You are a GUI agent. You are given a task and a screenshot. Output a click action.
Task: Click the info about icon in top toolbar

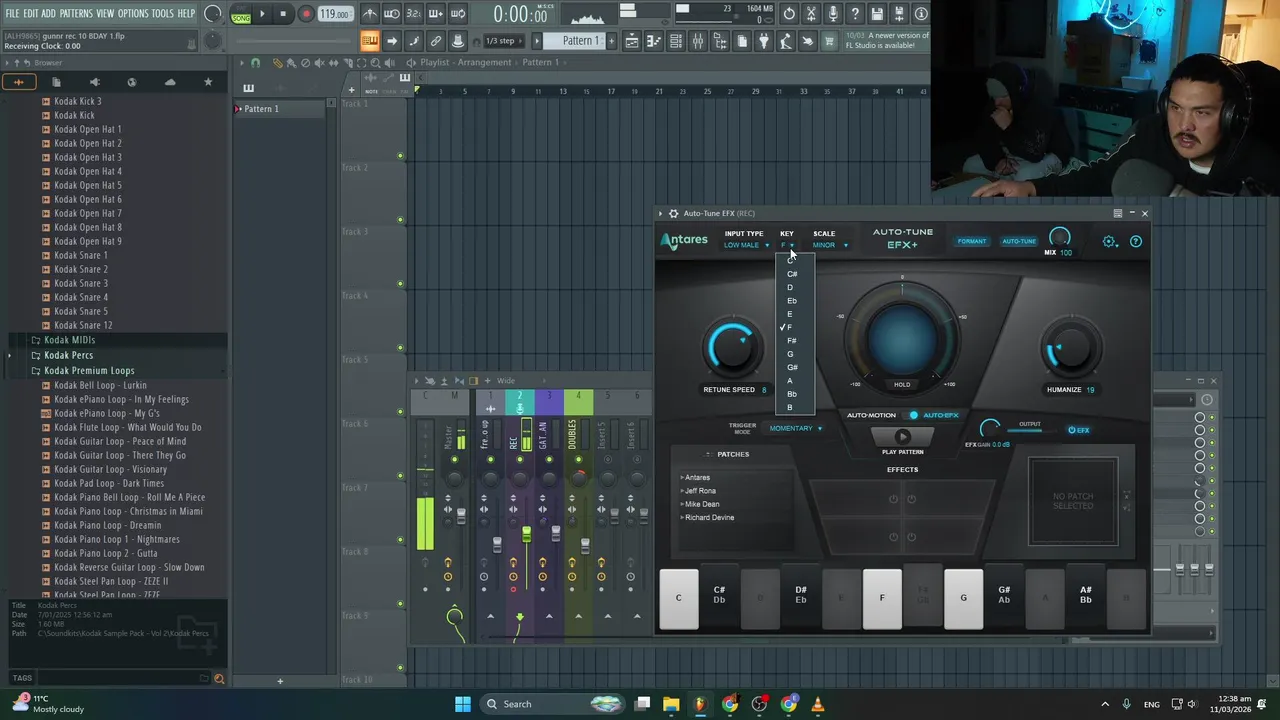coord(921,14)
